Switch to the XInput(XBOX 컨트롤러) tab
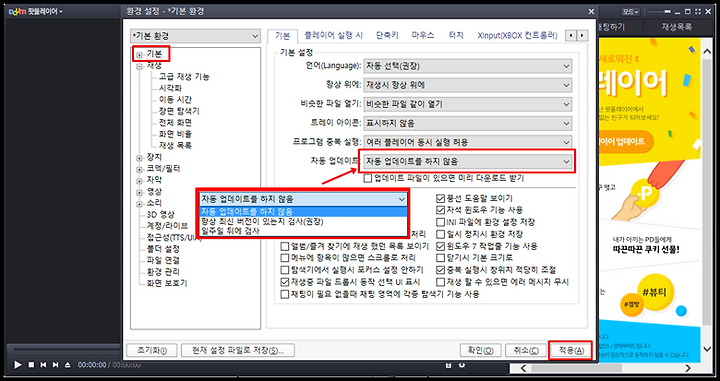 (x=517, y=35)
